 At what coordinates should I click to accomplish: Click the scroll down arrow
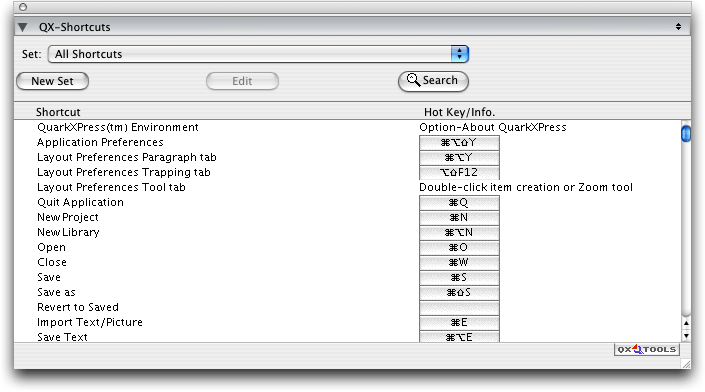[x=686, y=335]
